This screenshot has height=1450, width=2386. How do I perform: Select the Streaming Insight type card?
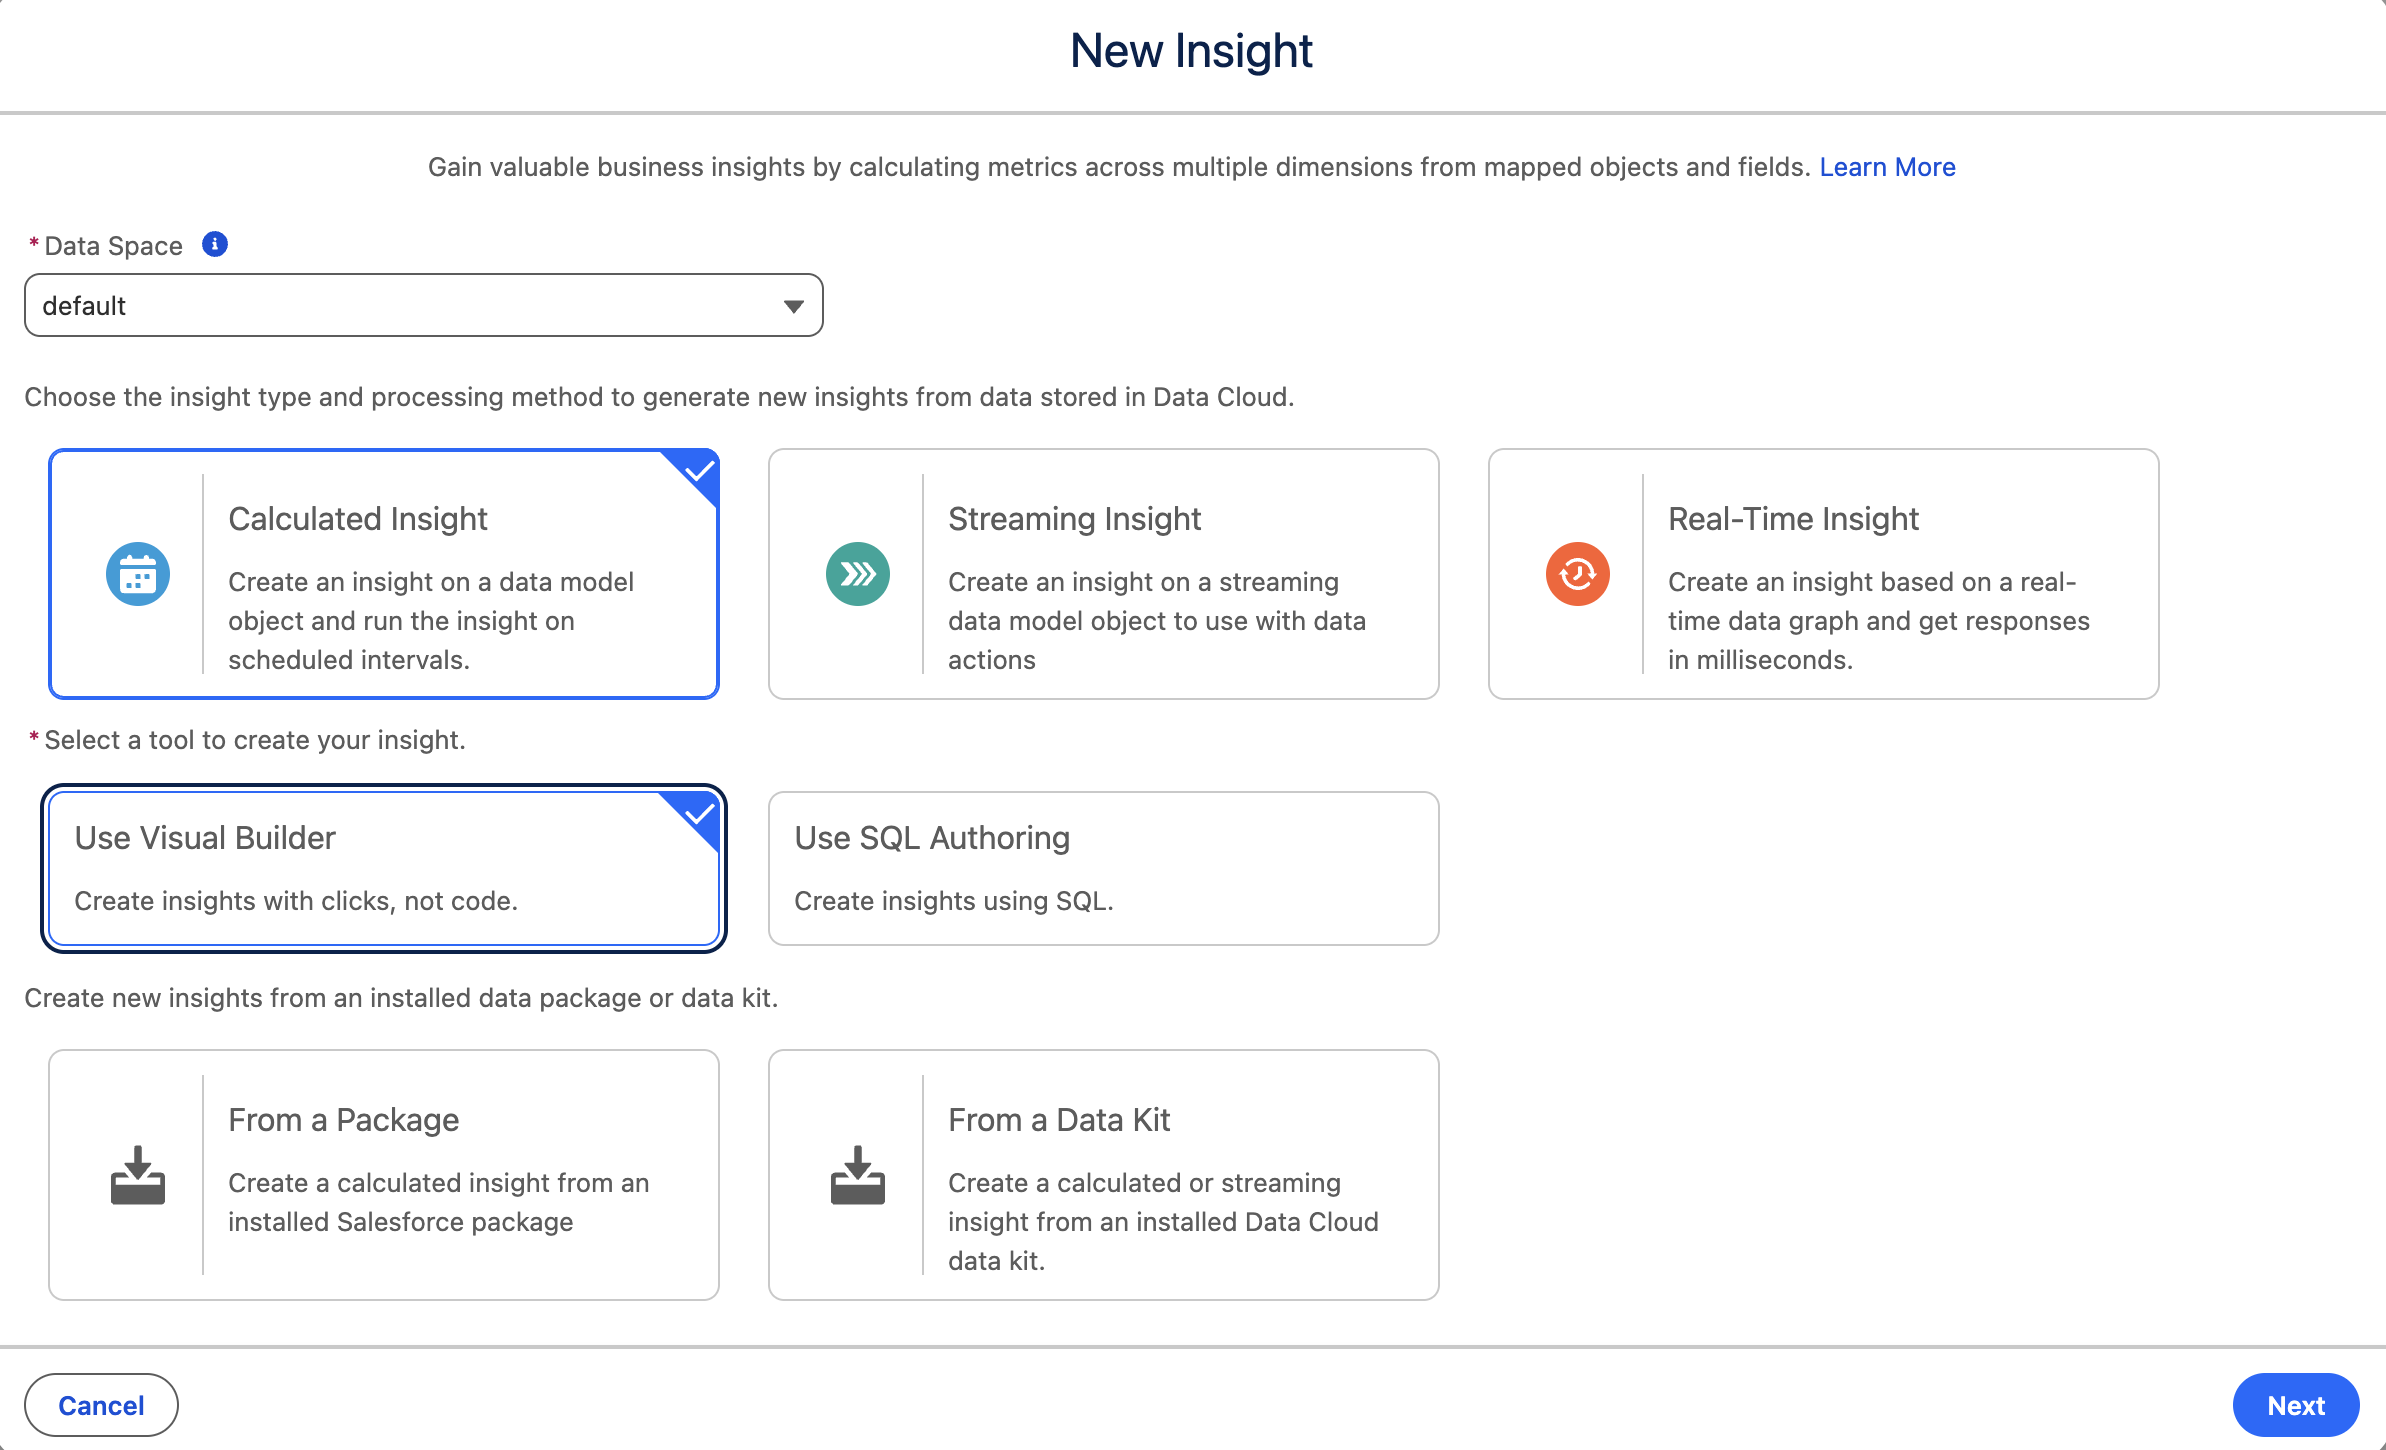click(x=1103, y=574)
